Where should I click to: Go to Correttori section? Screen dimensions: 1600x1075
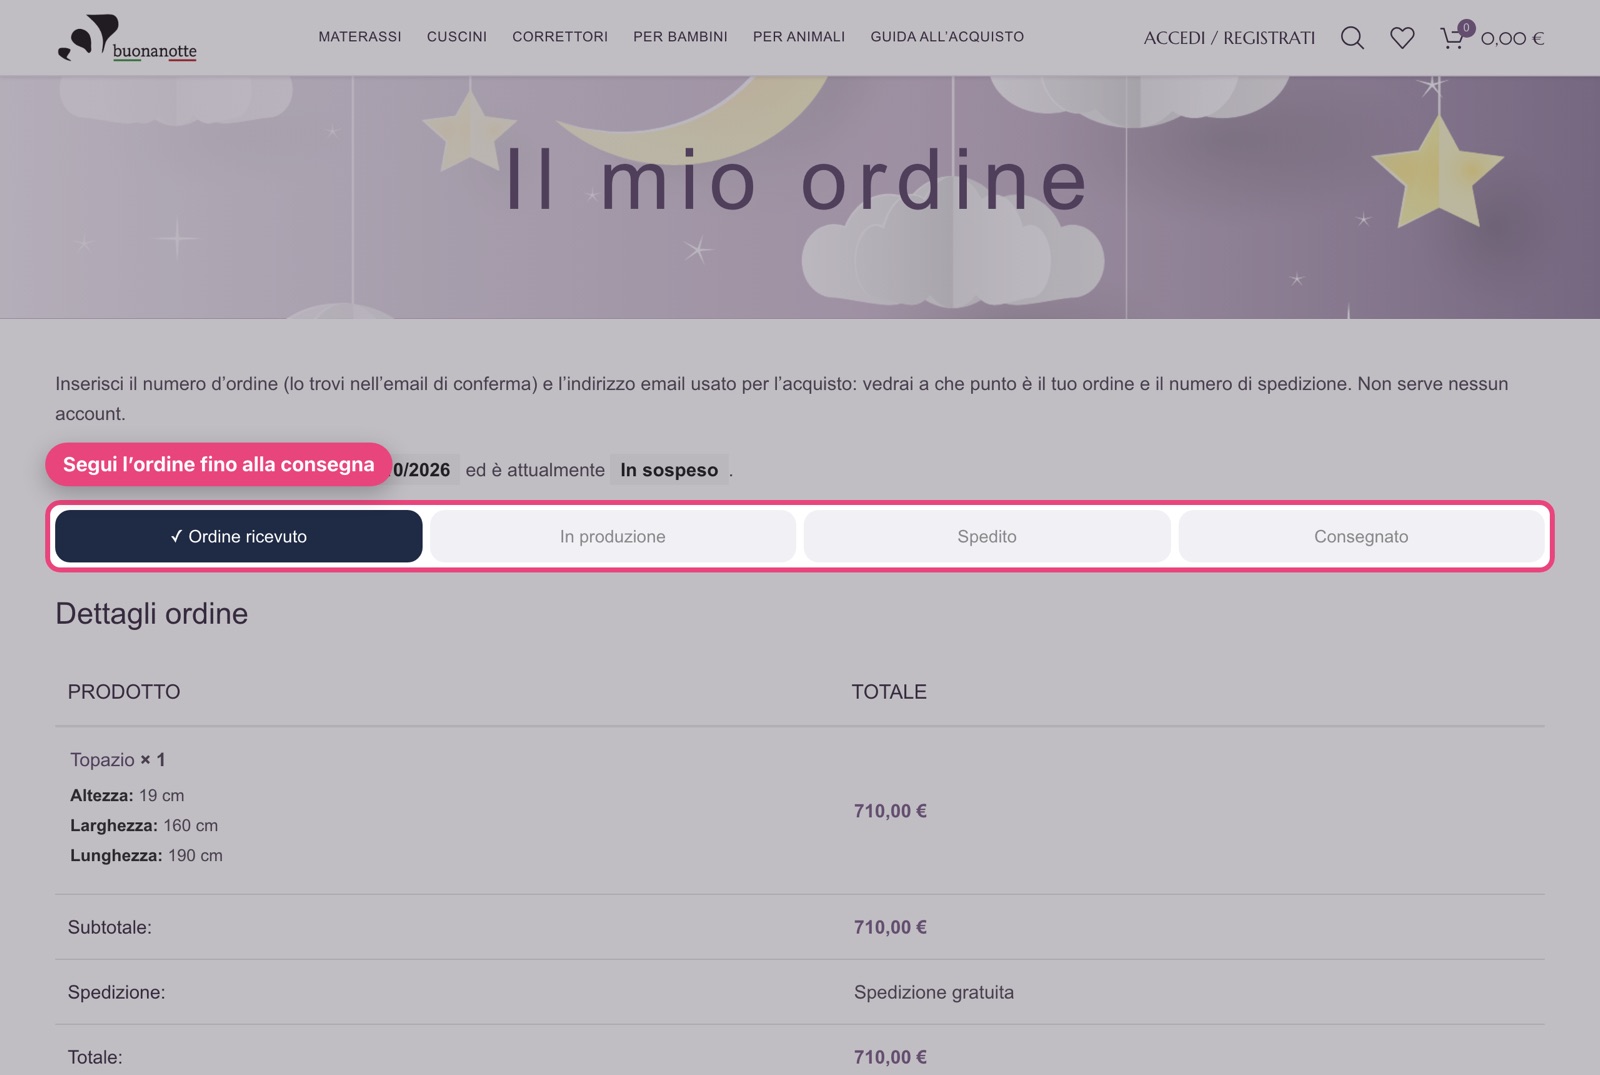click(x=560, y=37)
